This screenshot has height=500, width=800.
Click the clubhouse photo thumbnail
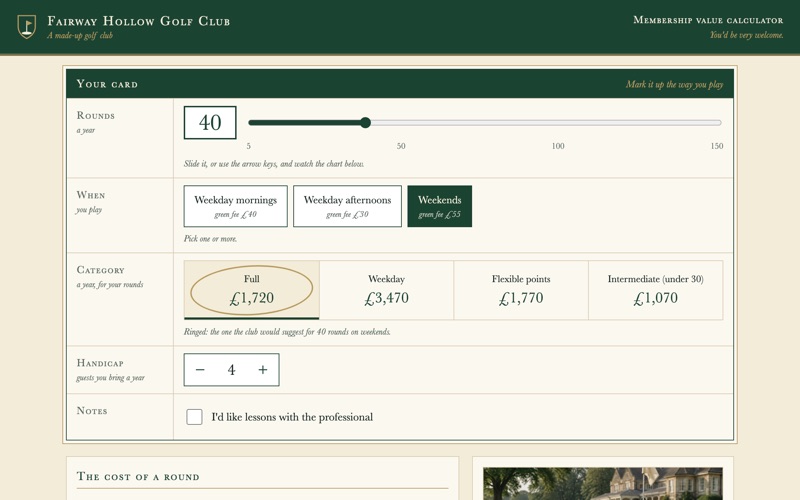(603, 484)
